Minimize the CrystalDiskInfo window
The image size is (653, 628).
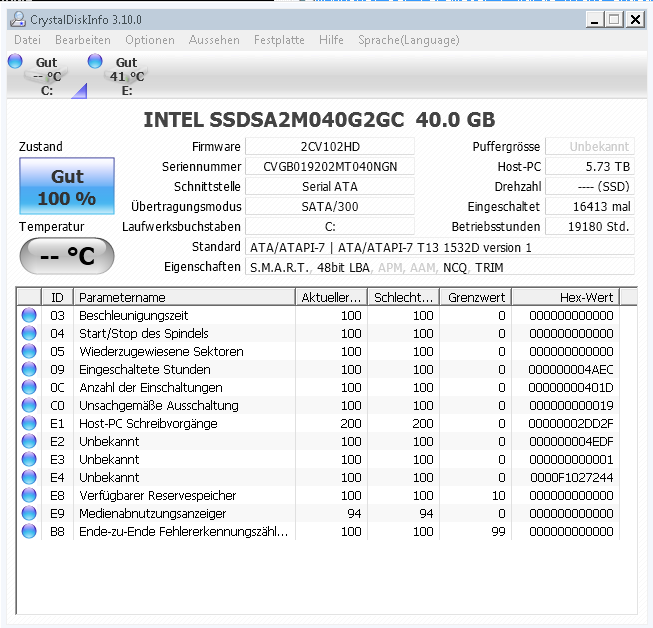(595, 19)
